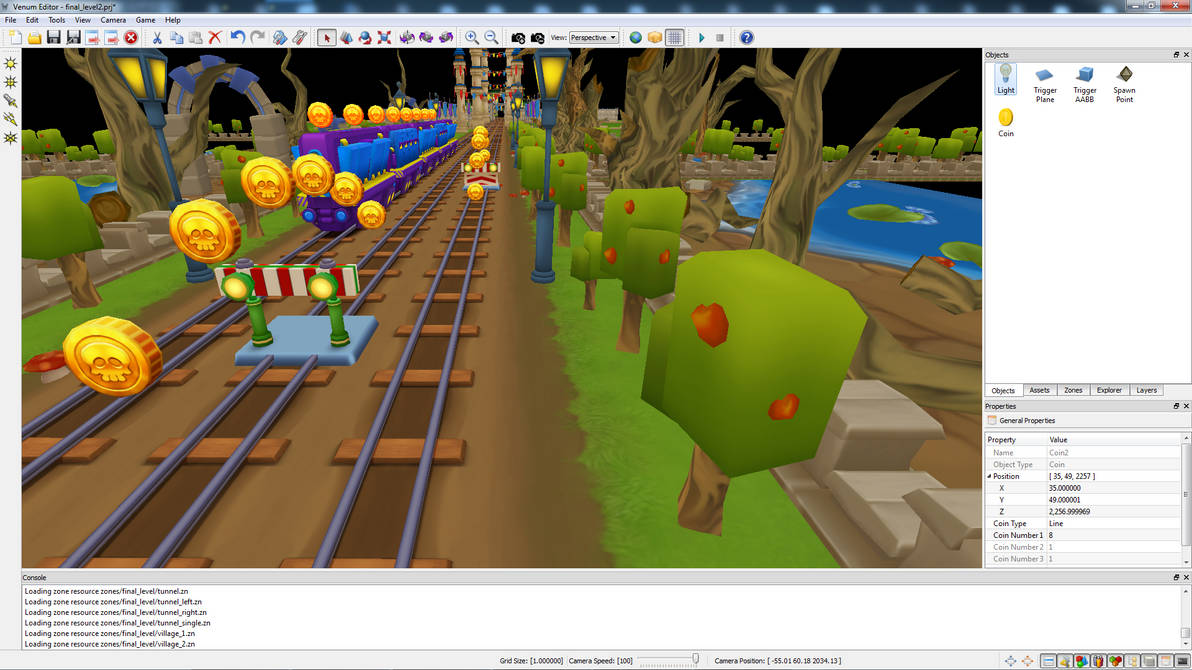Undo the last action
The image size is (1192, 670).
pyautogui.click(x=238, y=37)
